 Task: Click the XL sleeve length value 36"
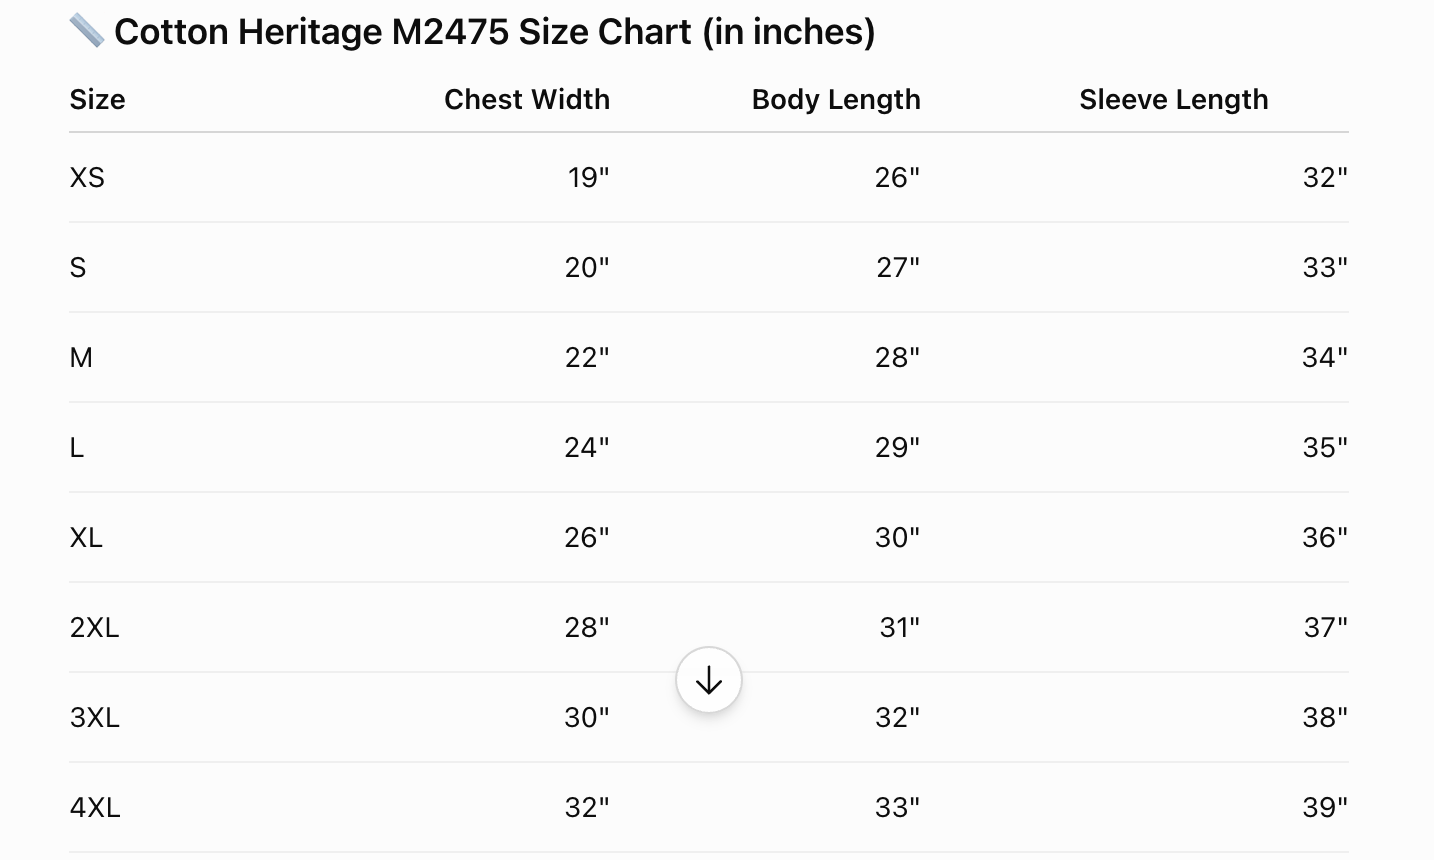coord(1325,538)
